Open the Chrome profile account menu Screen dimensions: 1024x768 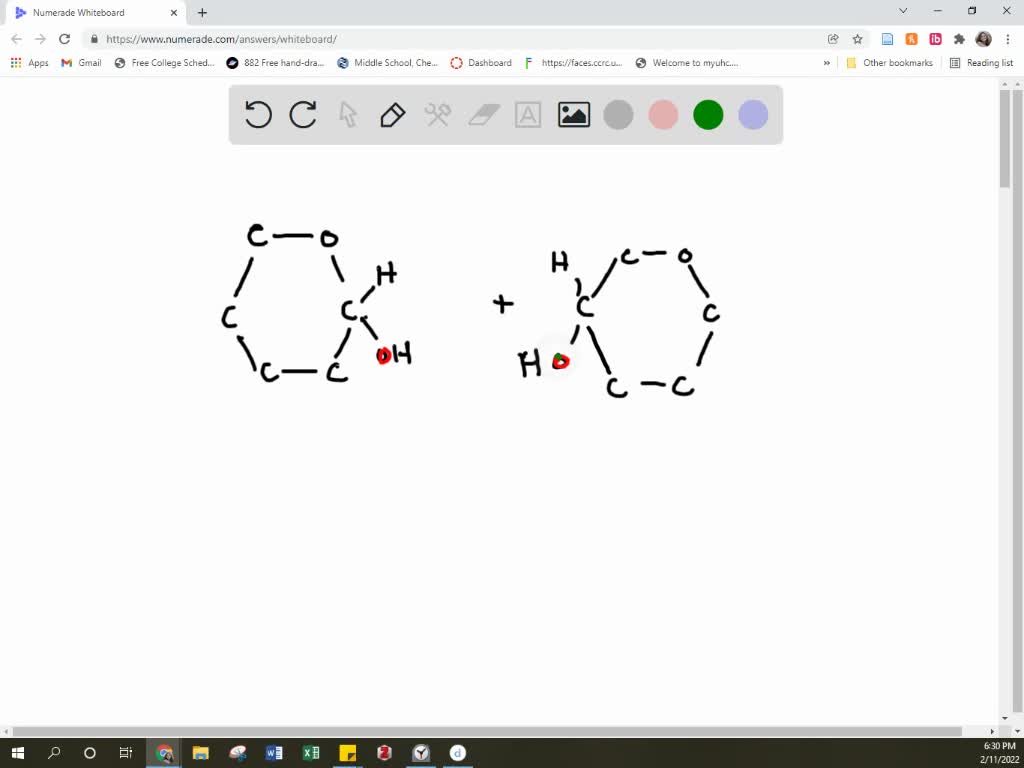pos(982,39)
